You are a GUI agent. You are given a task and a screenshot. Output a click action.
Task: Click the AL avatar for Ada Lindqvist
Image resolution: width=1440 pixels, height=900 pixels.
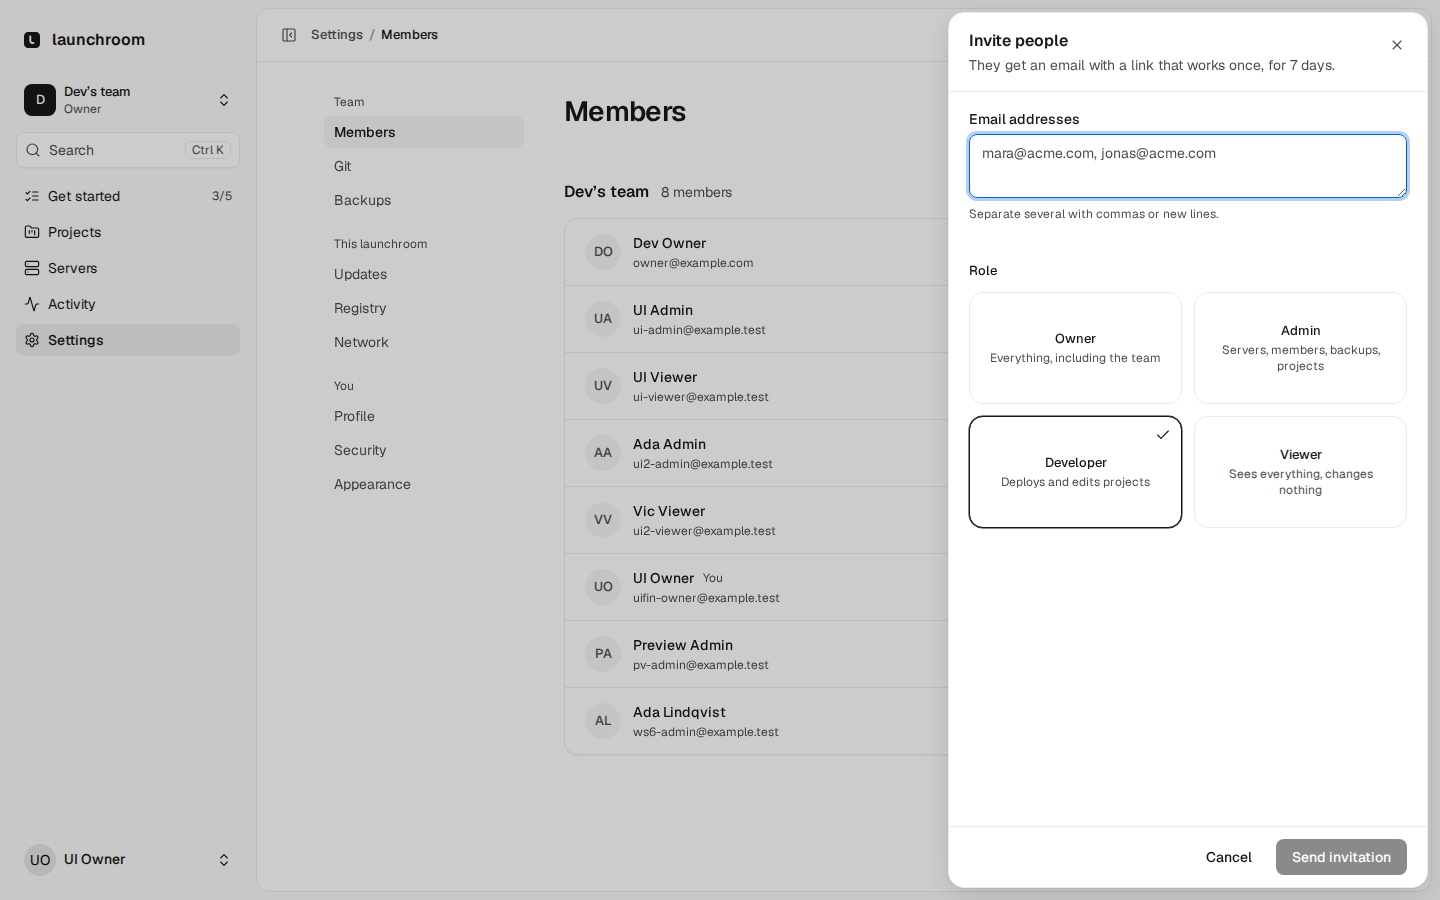(x=603, y=721)
